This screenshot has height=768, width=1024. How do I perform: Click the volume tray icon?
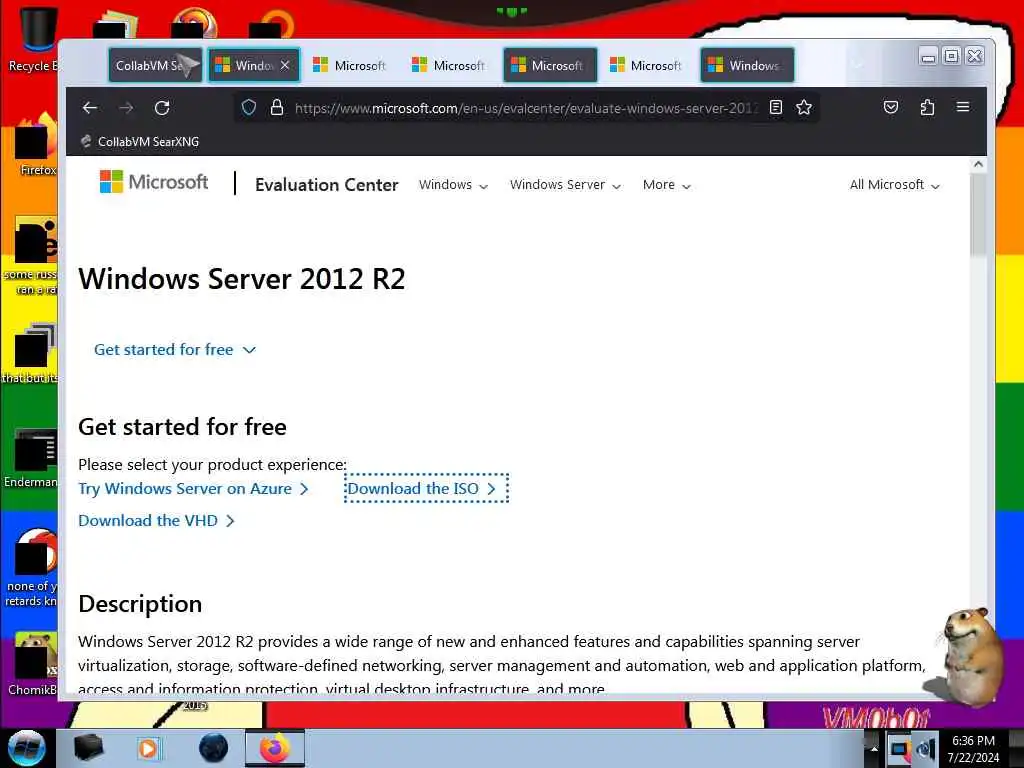[926, 749]
